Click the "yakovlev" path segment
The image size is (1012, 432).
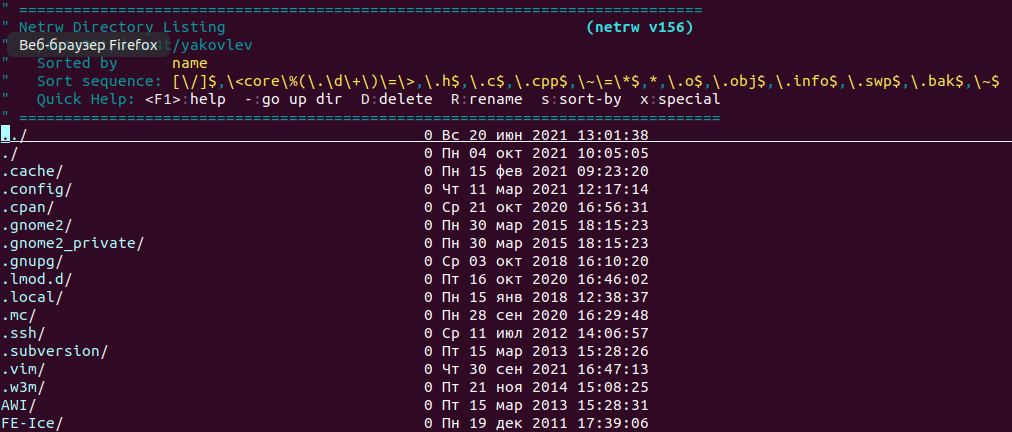[216, 45]
